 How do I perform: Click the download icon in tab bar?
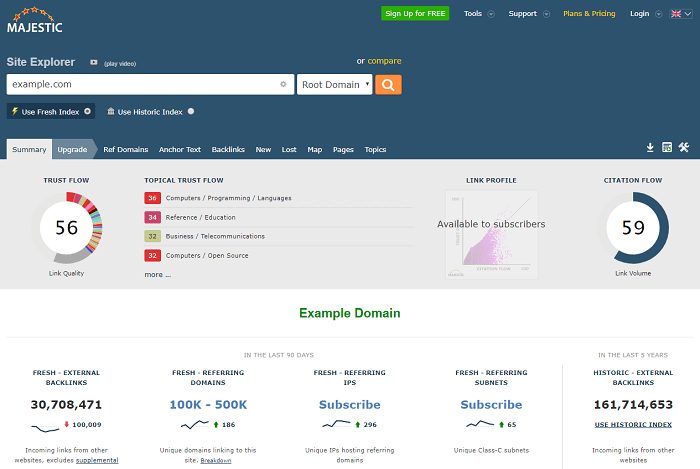[650, 148]
